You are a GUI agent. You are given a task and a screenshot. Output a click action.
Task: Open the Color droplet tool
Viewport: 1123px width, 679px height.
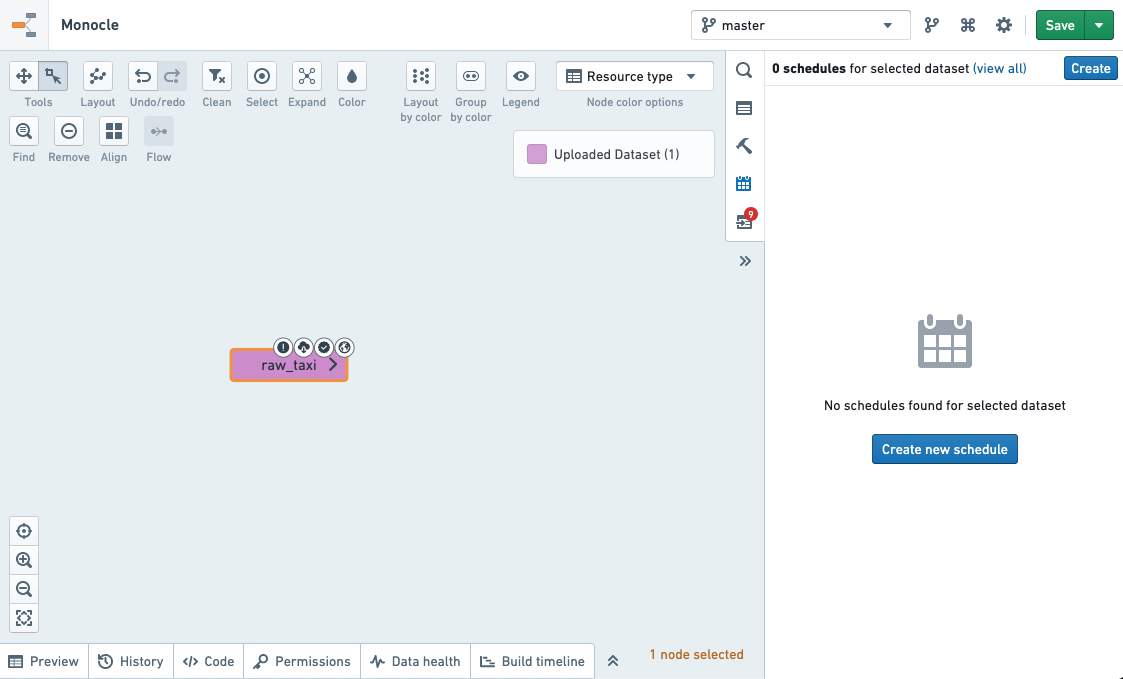(352, 76)
